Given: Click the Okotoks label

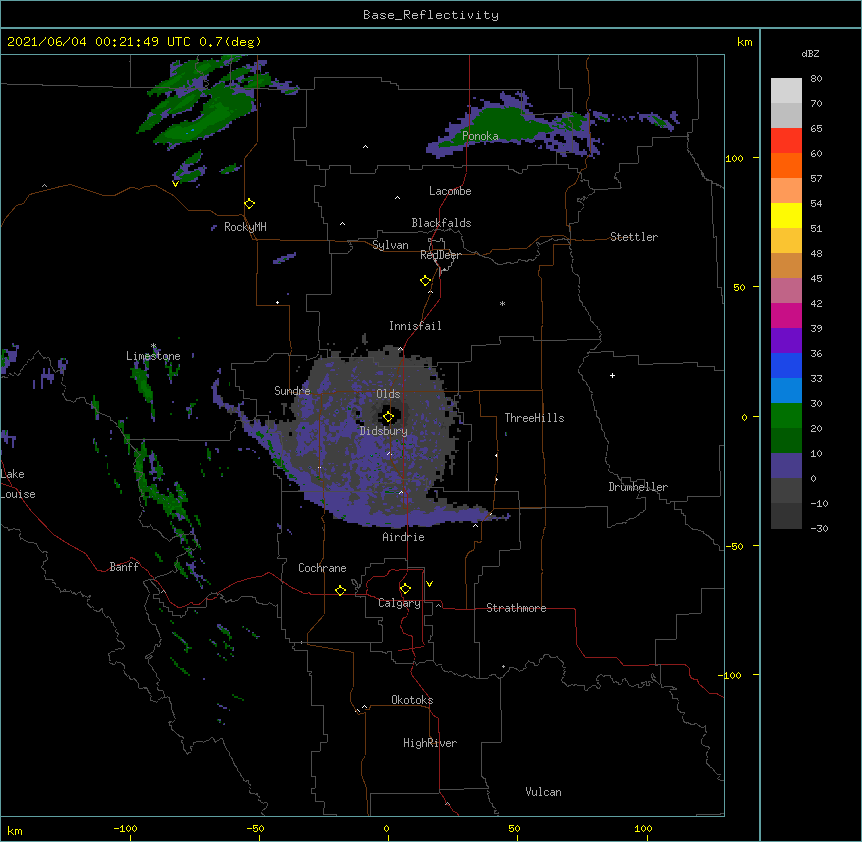Looking at the screenshot, I should (412, 700).
